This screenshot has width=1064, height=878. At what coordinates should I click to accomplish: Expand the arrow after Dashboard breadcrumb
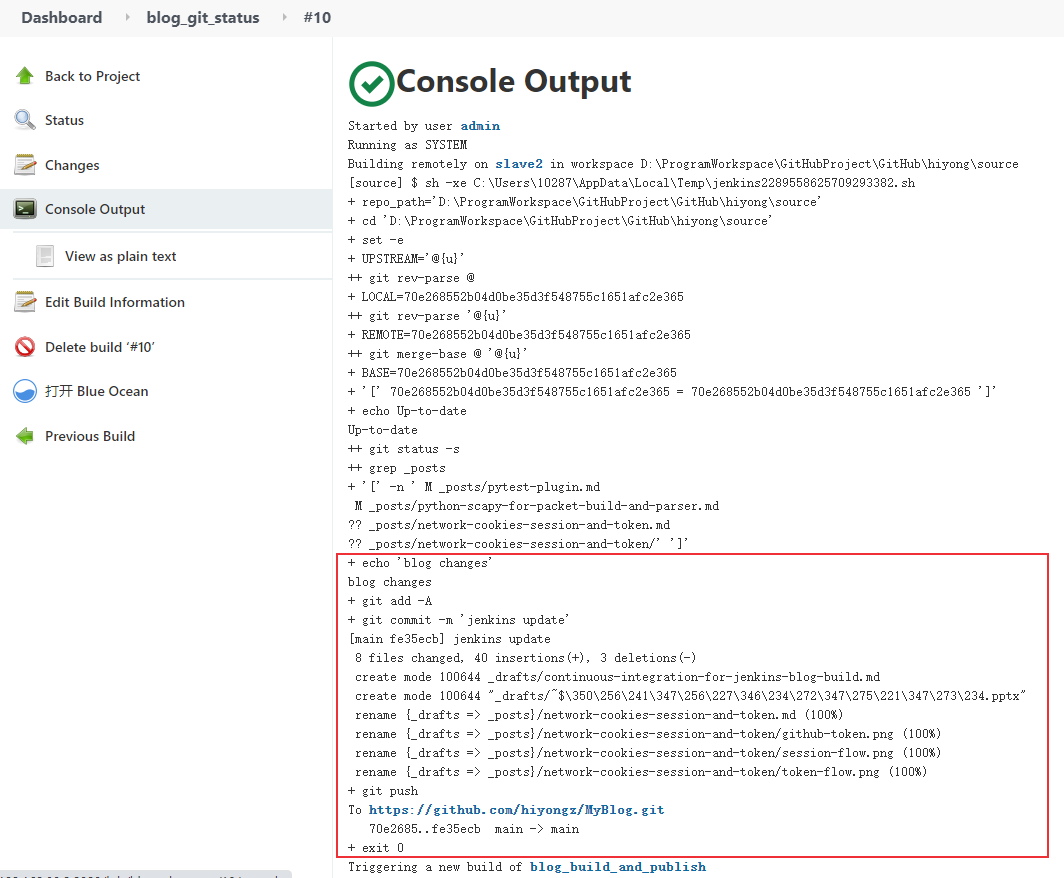(127, 18)
